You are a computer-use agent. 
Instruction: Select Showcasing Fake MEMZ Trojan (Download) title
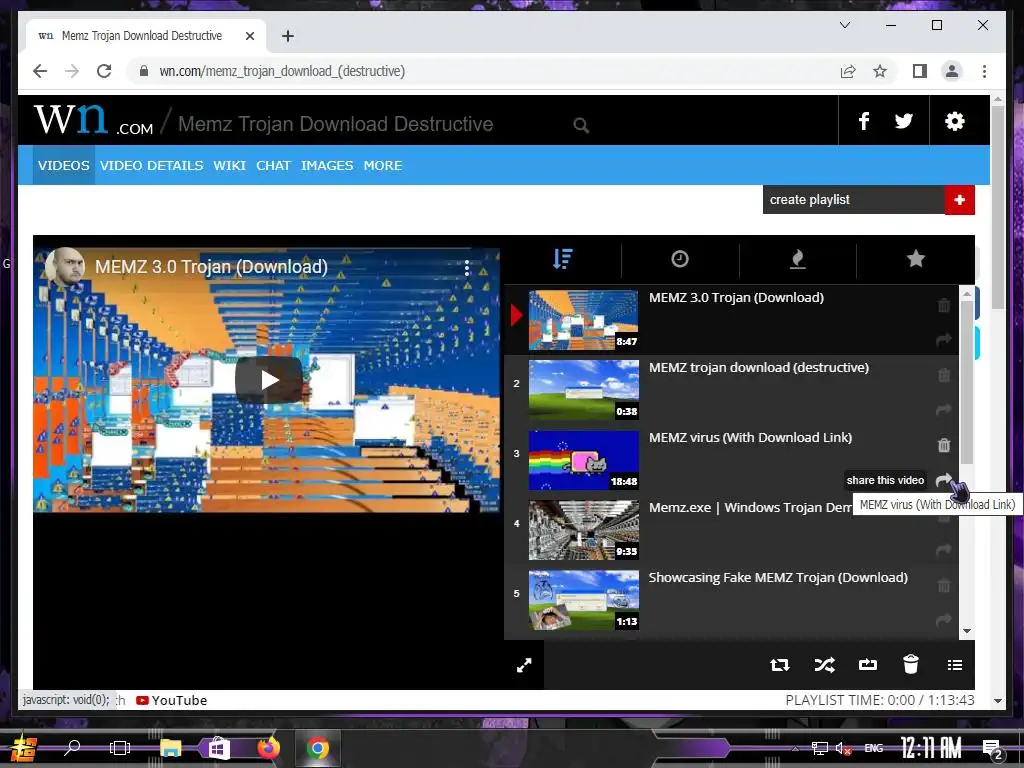[778, 577]
